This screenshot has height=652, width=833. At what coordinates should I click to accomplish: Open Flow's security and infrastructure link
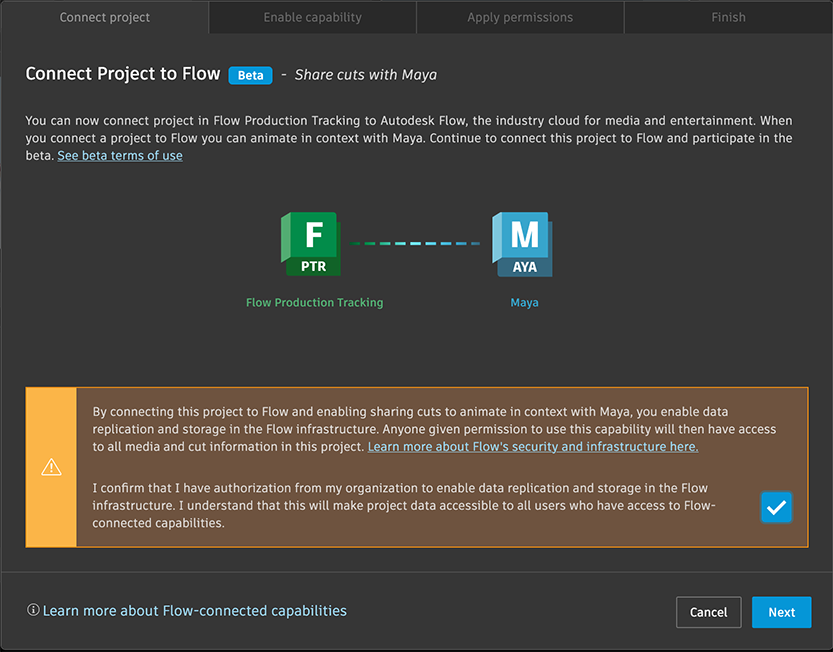[533, 447]
